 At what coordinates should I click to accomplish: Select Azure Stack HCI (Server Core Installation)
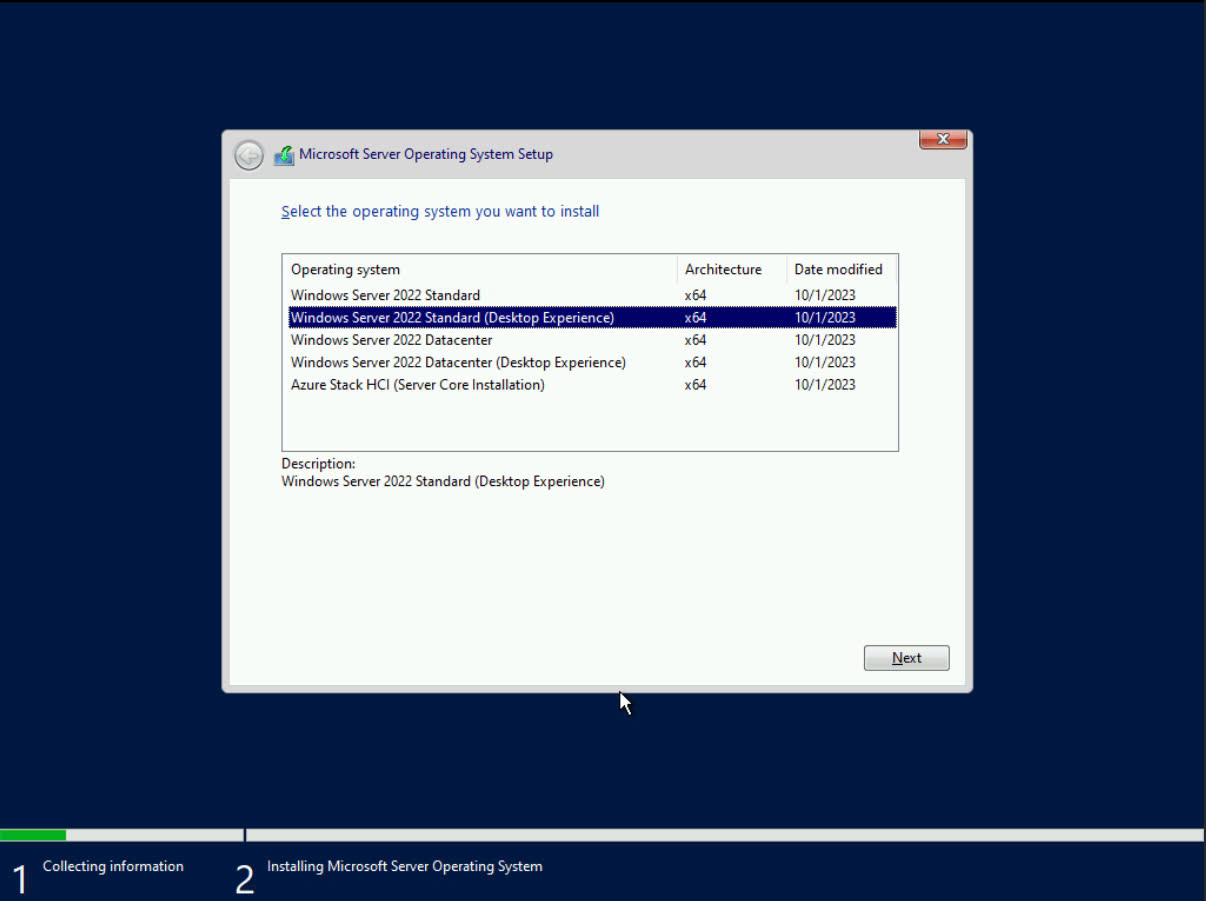click(592, 385)
